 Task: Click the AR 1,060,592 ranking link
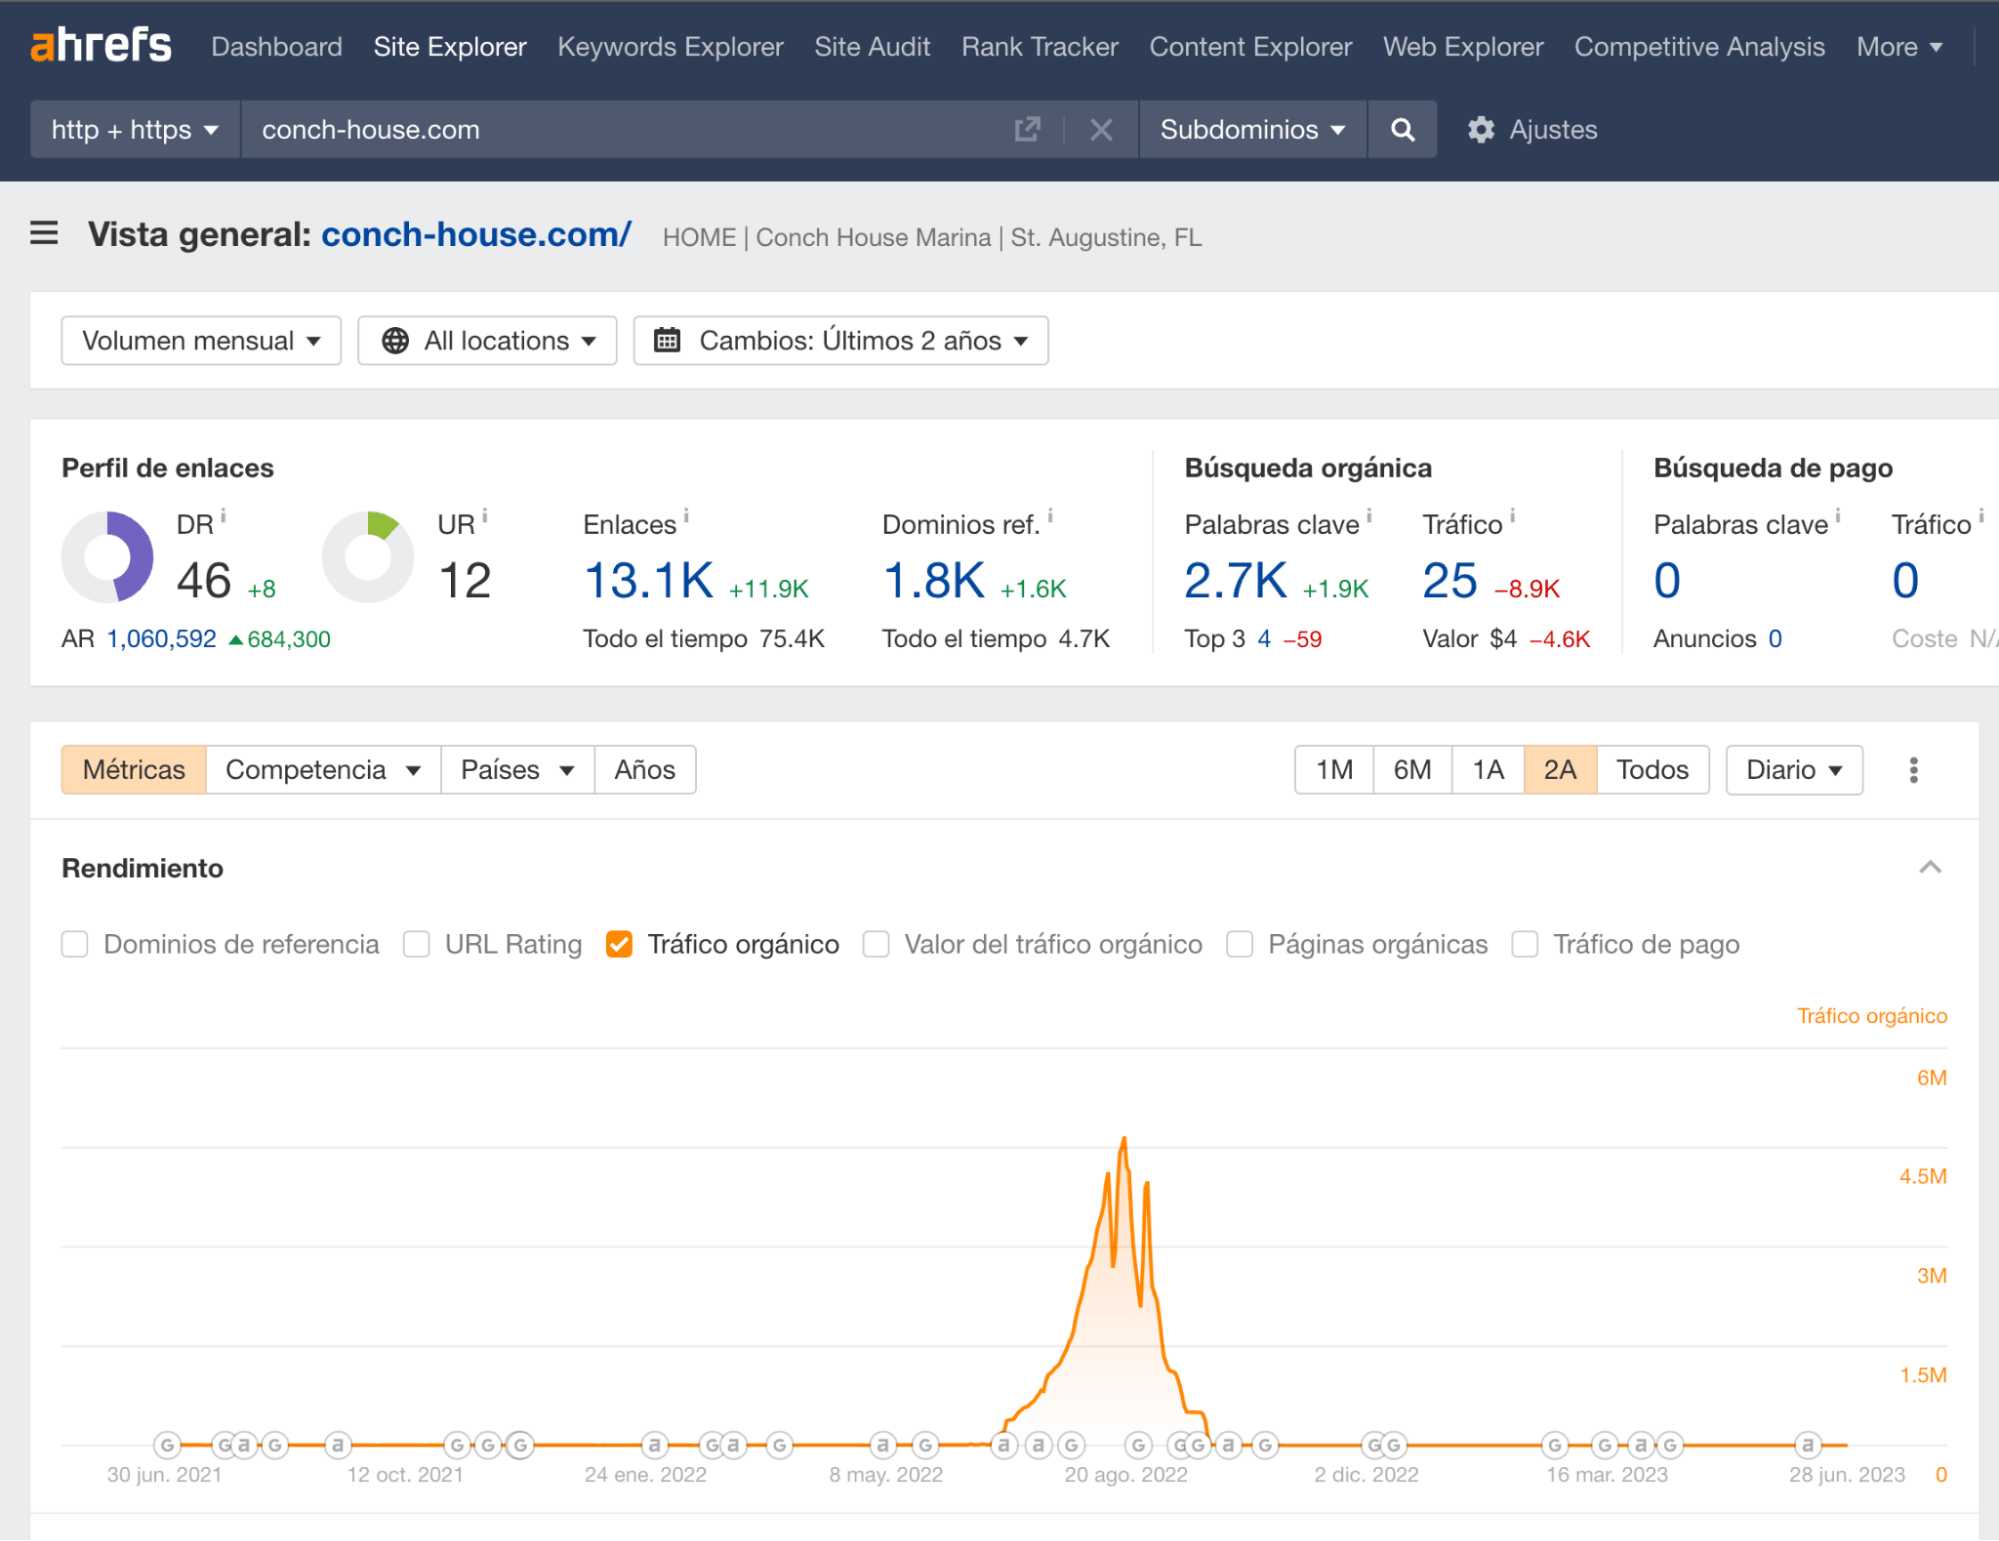(x=160, y=638)
